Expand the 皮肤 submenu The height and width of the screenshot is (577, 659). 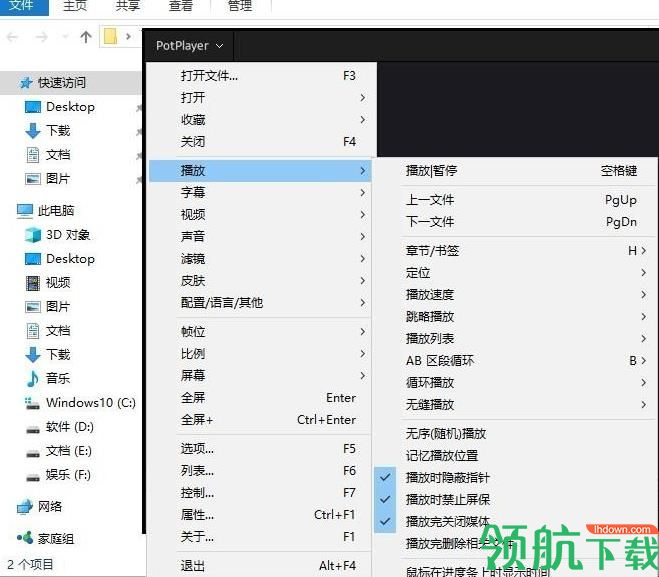coord(260,281)
